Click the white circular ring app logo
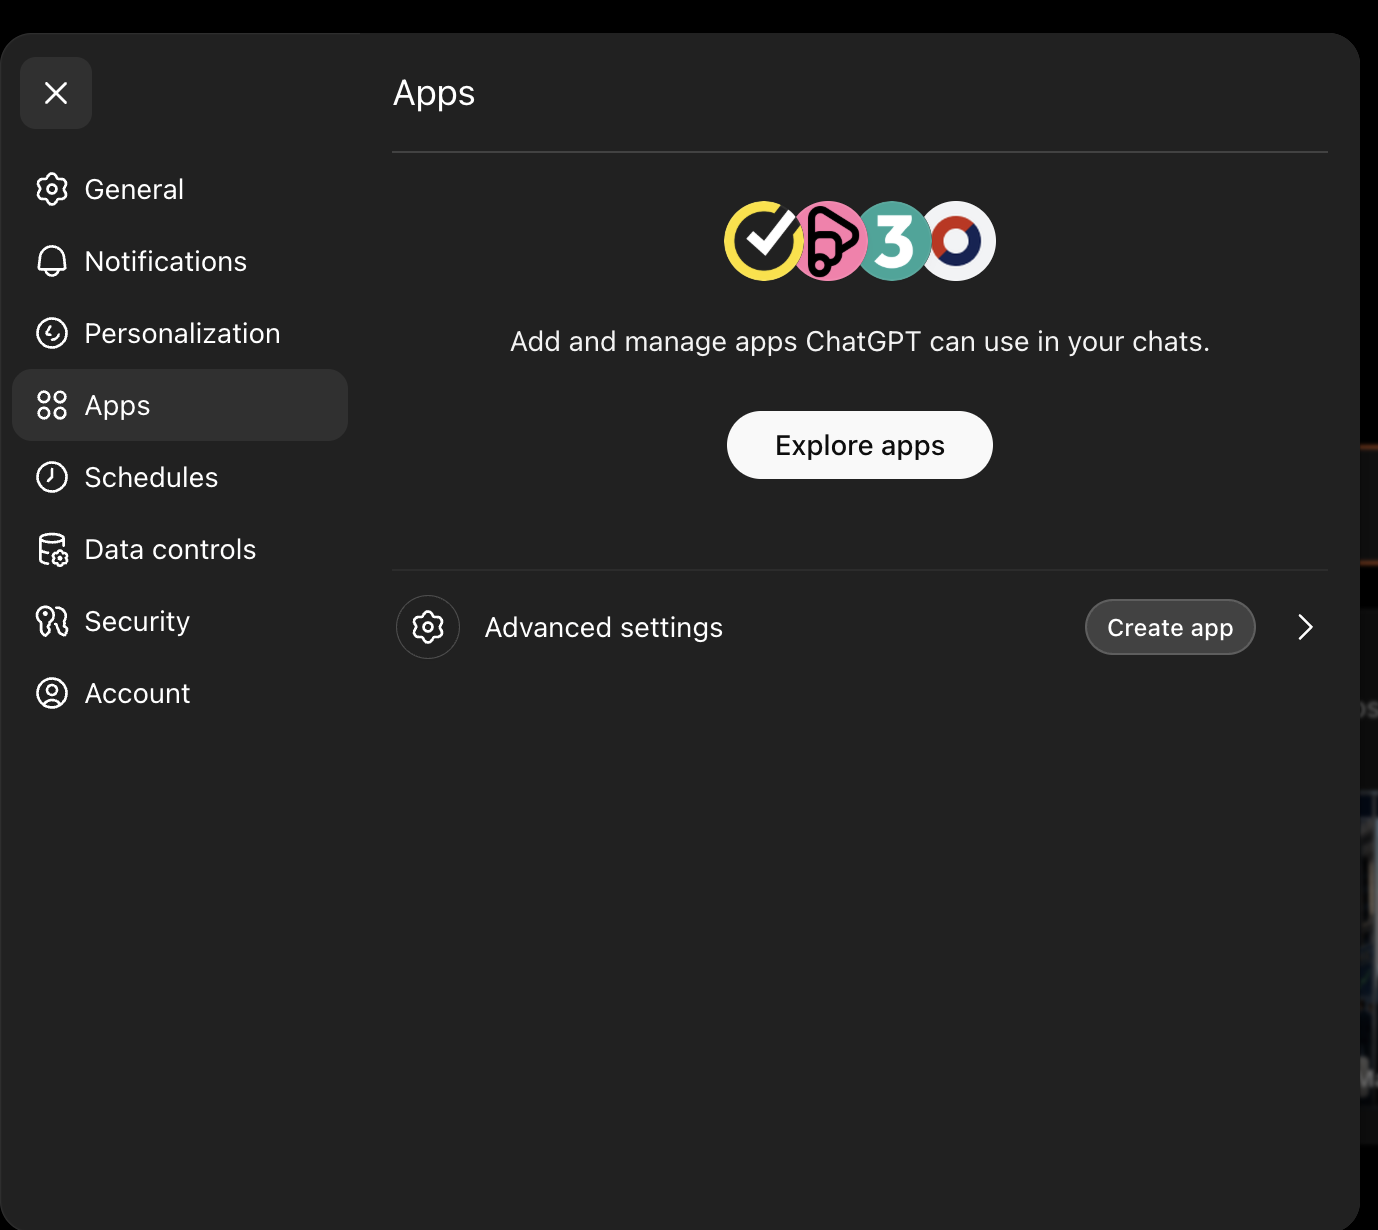The height and width of the screenshot is (1230, 1378). [x=957, y=241]
